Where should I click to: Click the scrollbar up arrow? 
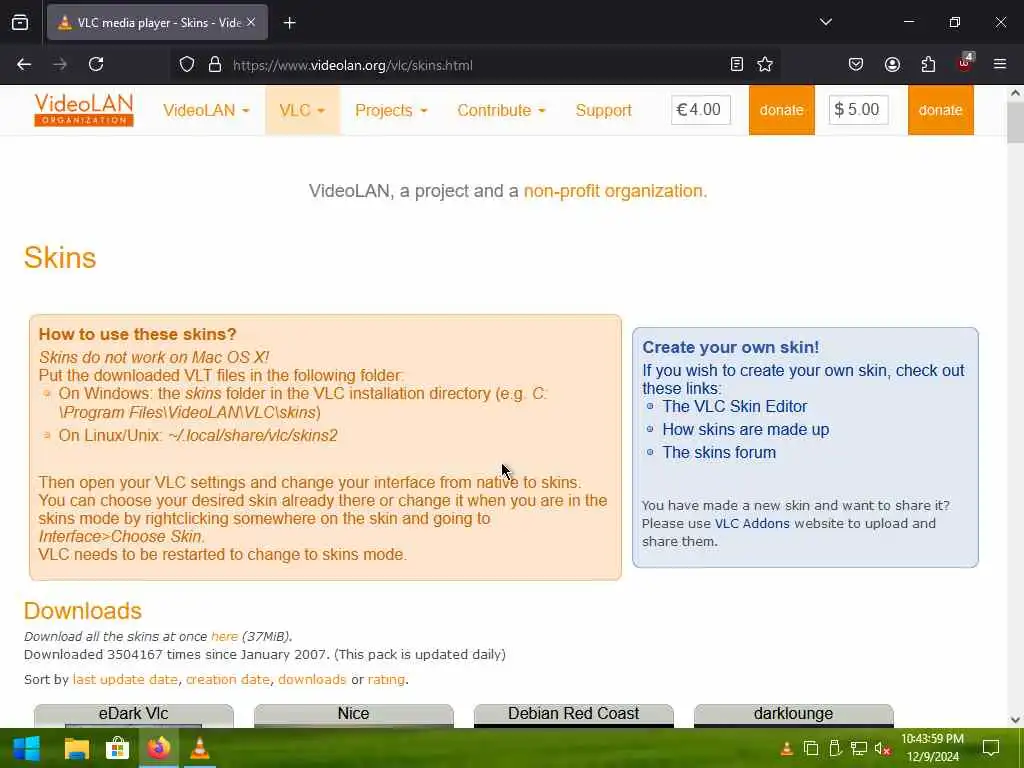click(1015, 93)
